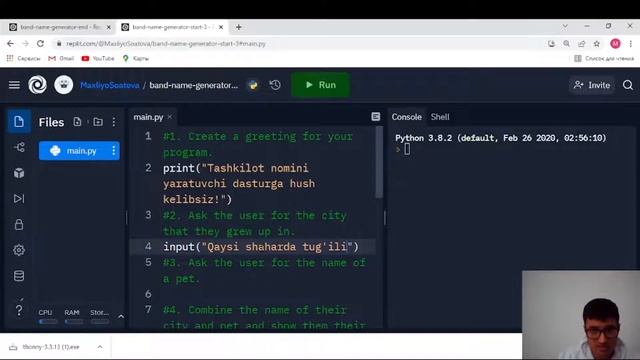Invite collaborators with the Invite button
Screen dimensions: 640x360
point(591,85)
